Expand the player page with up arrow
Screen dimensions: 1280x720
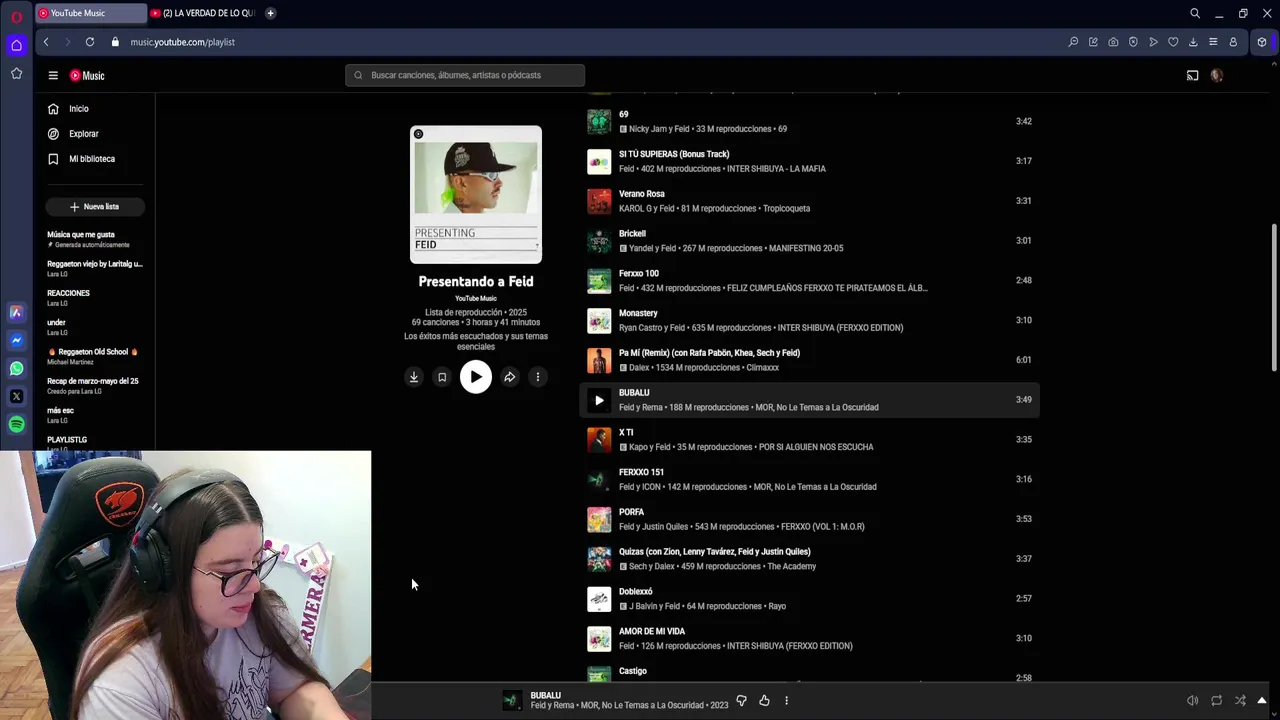click(x=1262, y=700)
